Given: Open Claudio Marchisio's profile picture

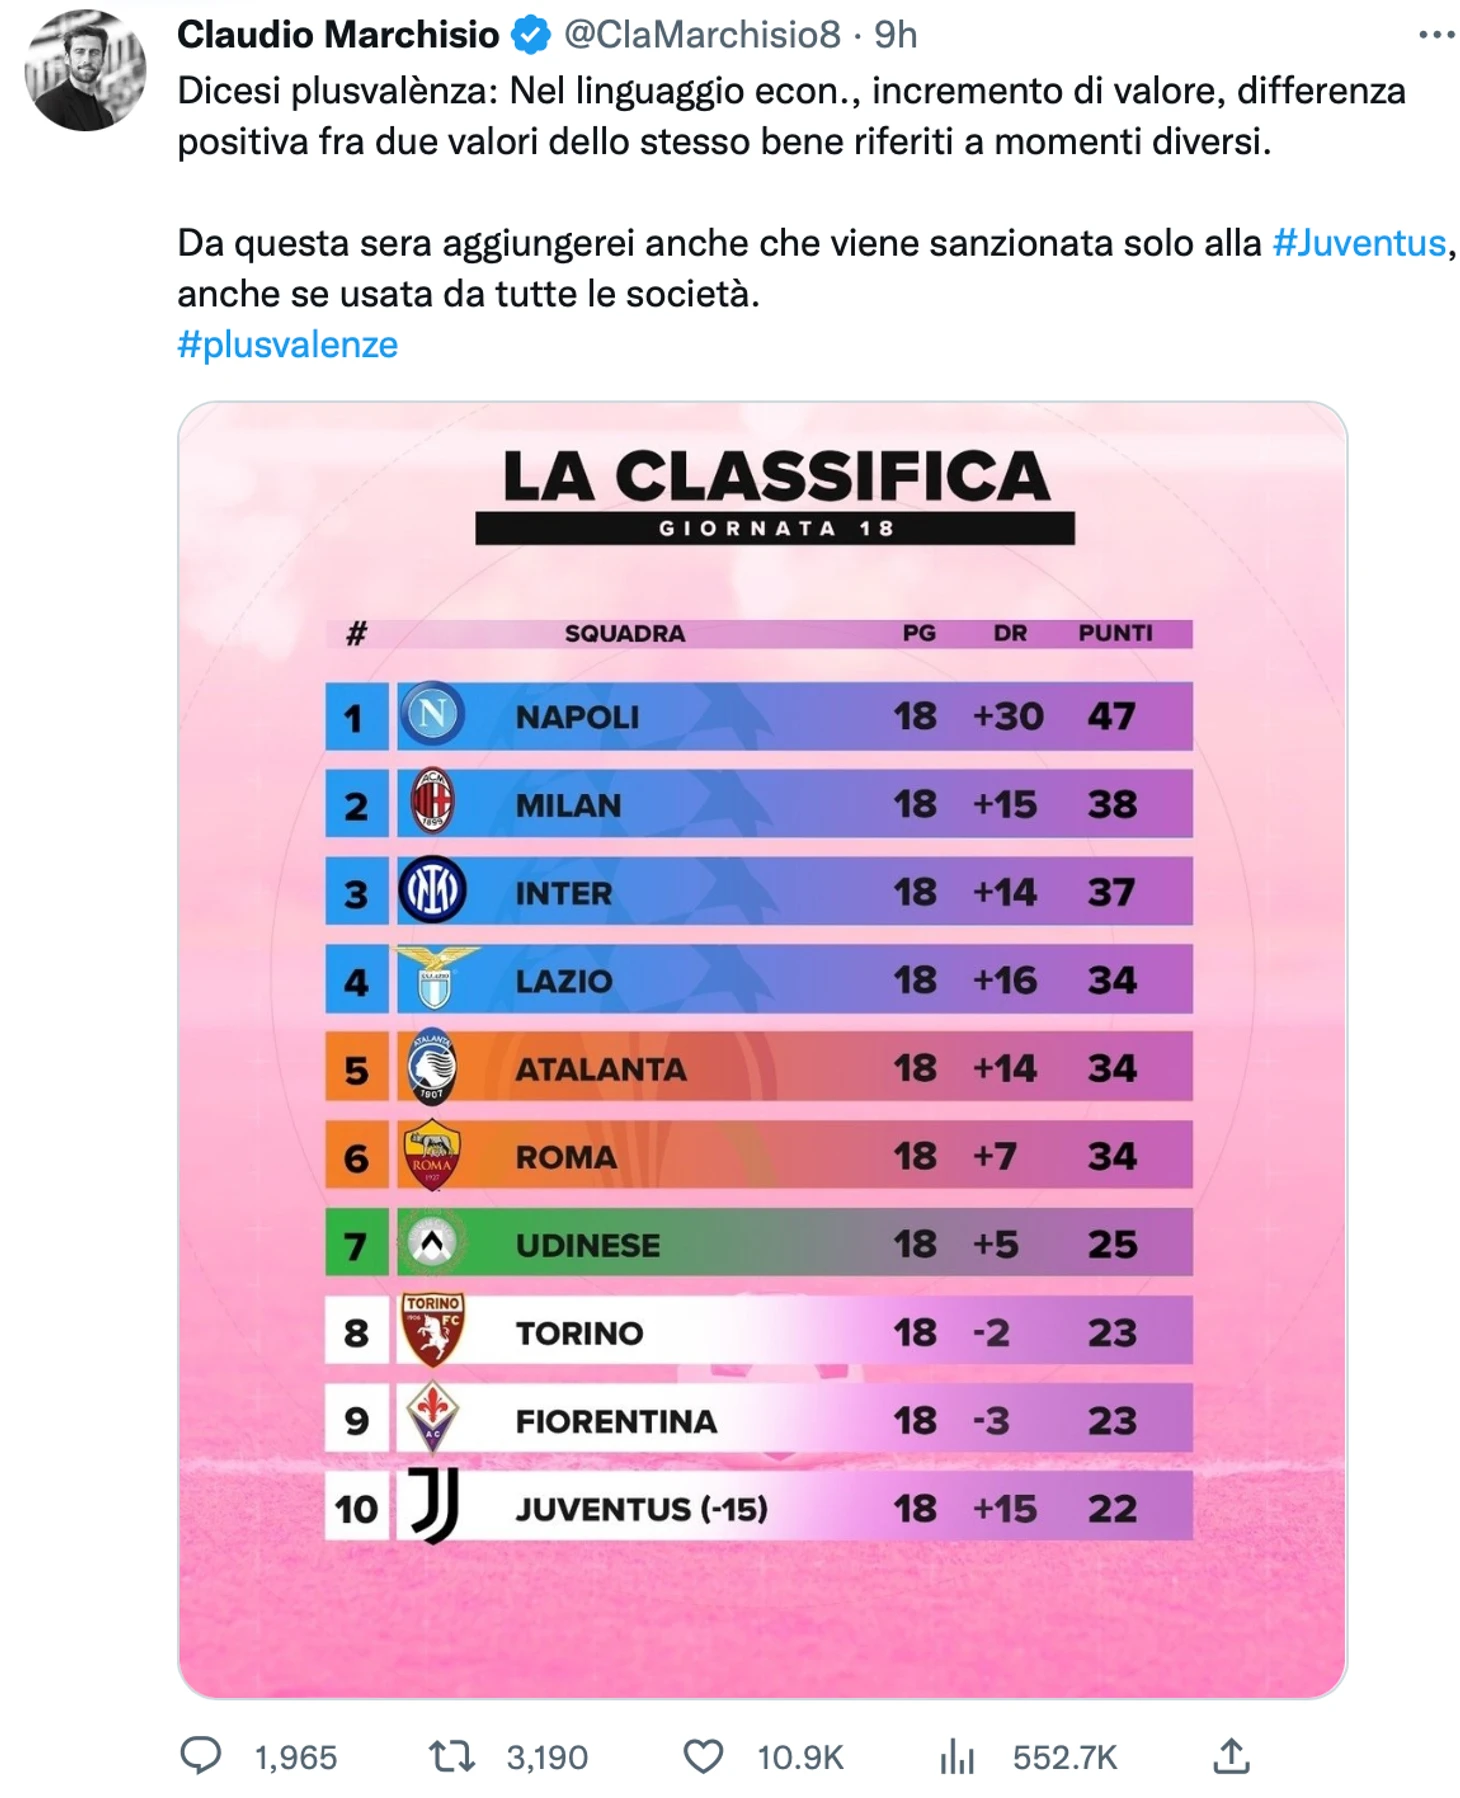Looking at the screenshot, I should 85,70.
